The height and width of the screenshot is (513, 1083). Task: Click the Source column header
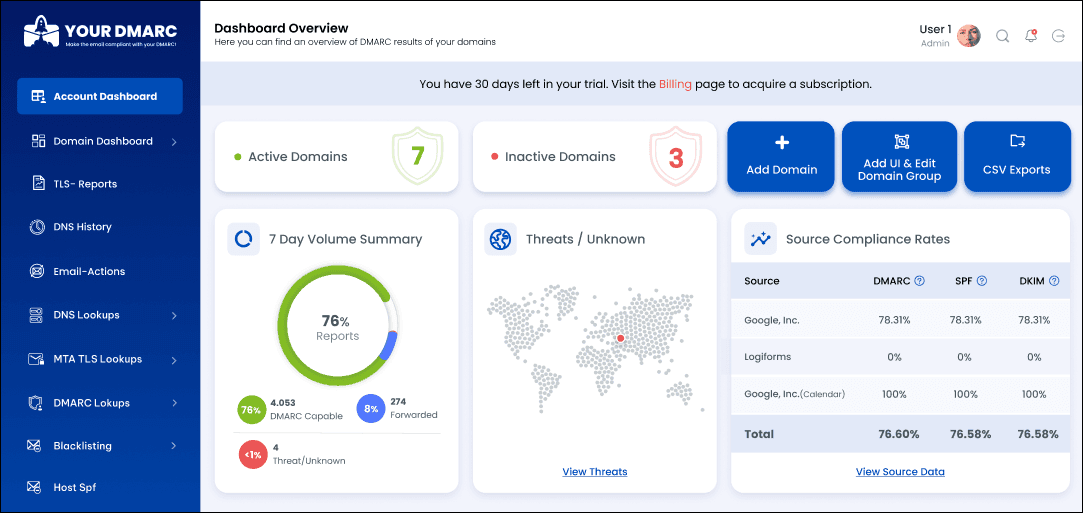point(762,281)
